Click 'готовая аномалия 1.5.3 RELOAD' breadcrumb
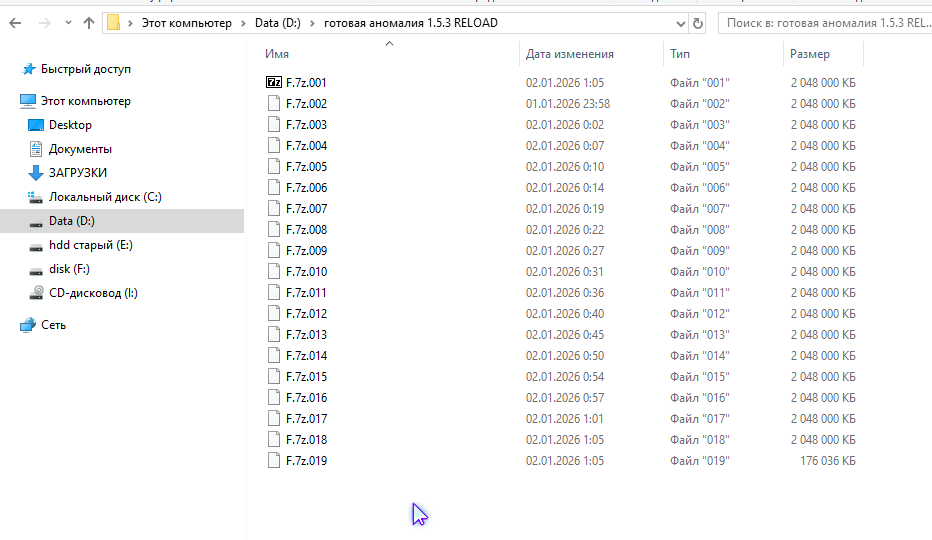 [411, 23]
